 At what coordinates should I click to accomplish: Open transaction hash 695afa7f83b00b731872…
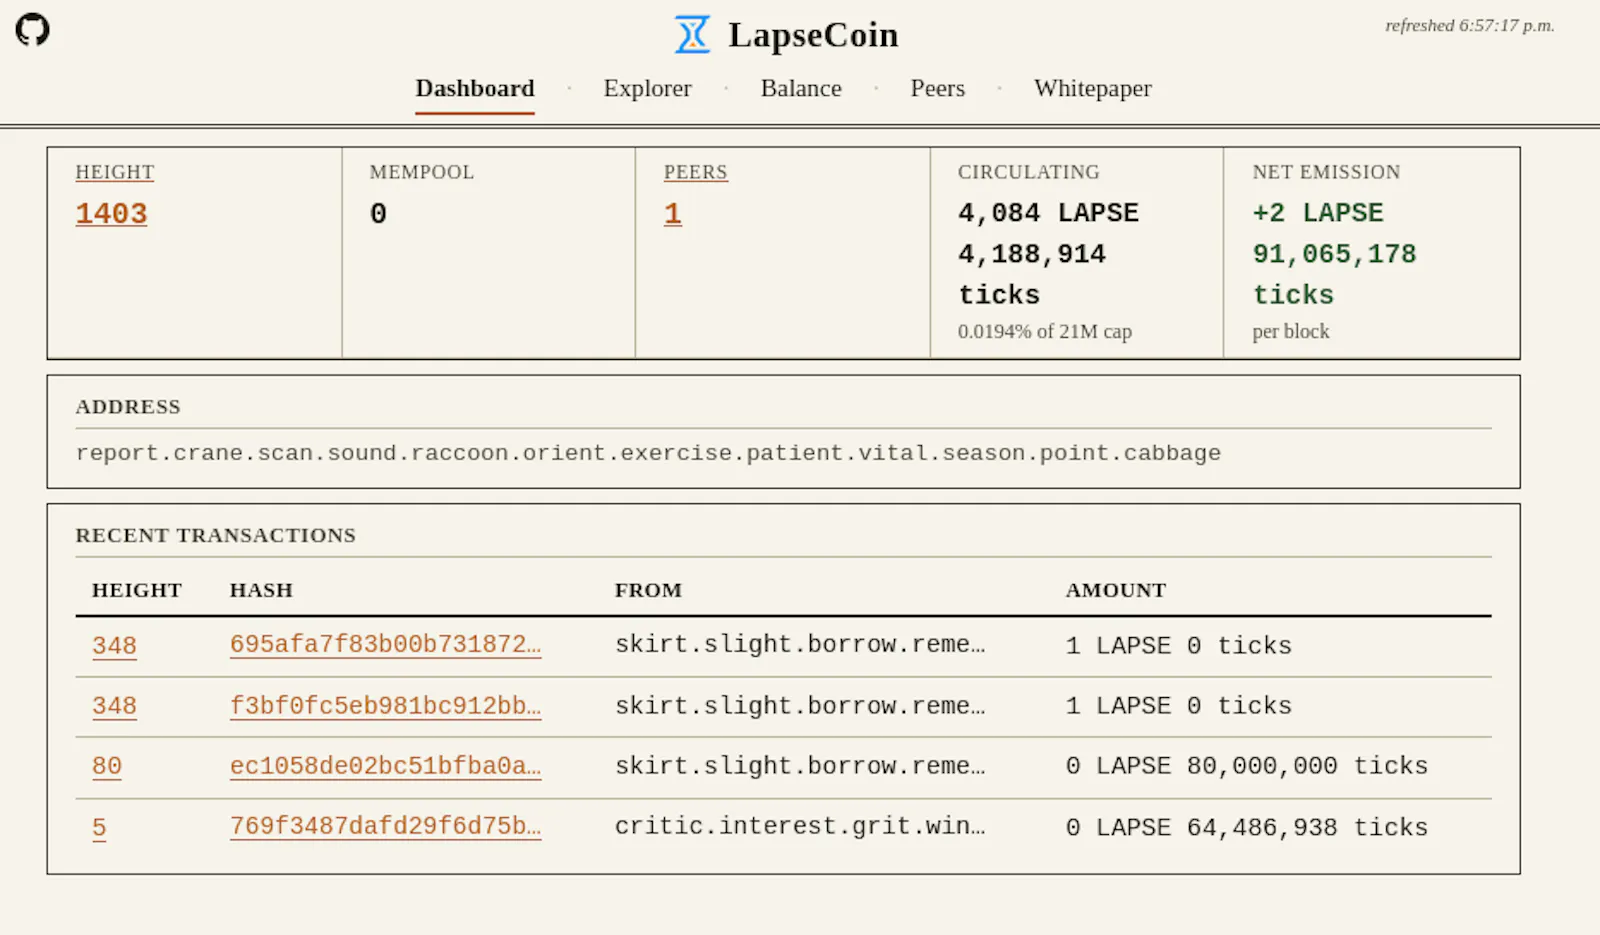385,645
